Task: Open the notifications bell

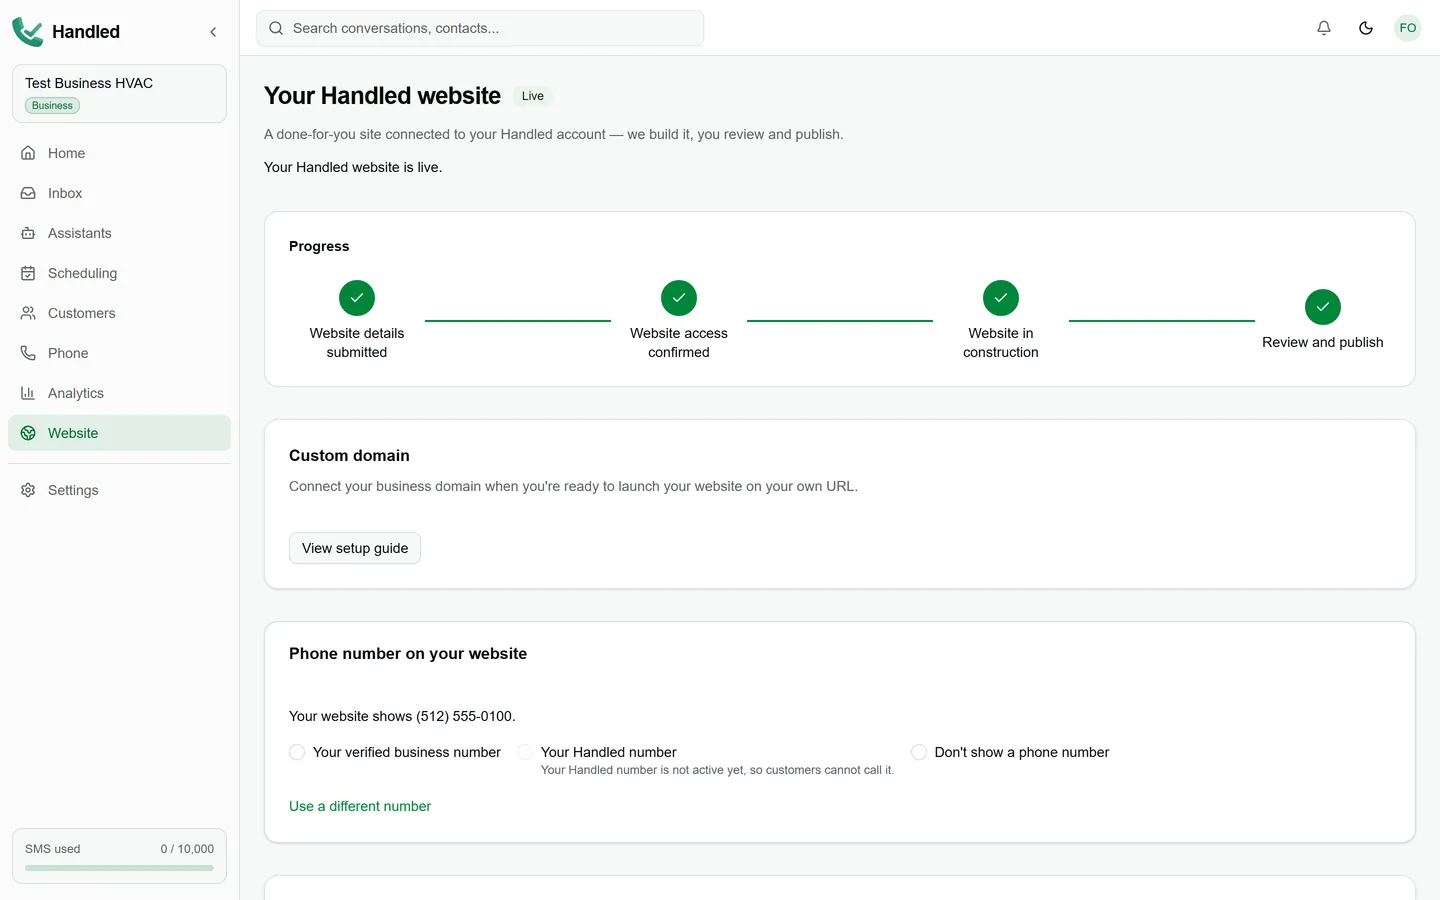Action: pyautogui.click(x=1324, y=28)
